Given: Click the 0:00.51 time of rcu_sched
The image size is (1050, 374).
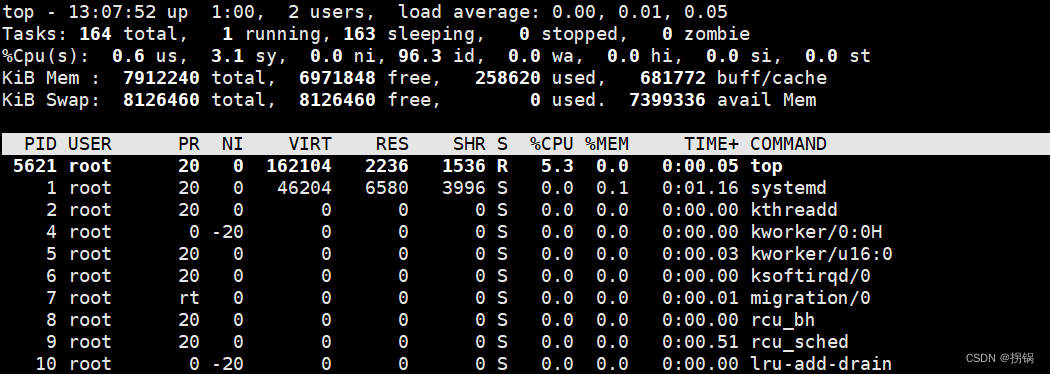Looking at the screenshot, I should [700, 343].
